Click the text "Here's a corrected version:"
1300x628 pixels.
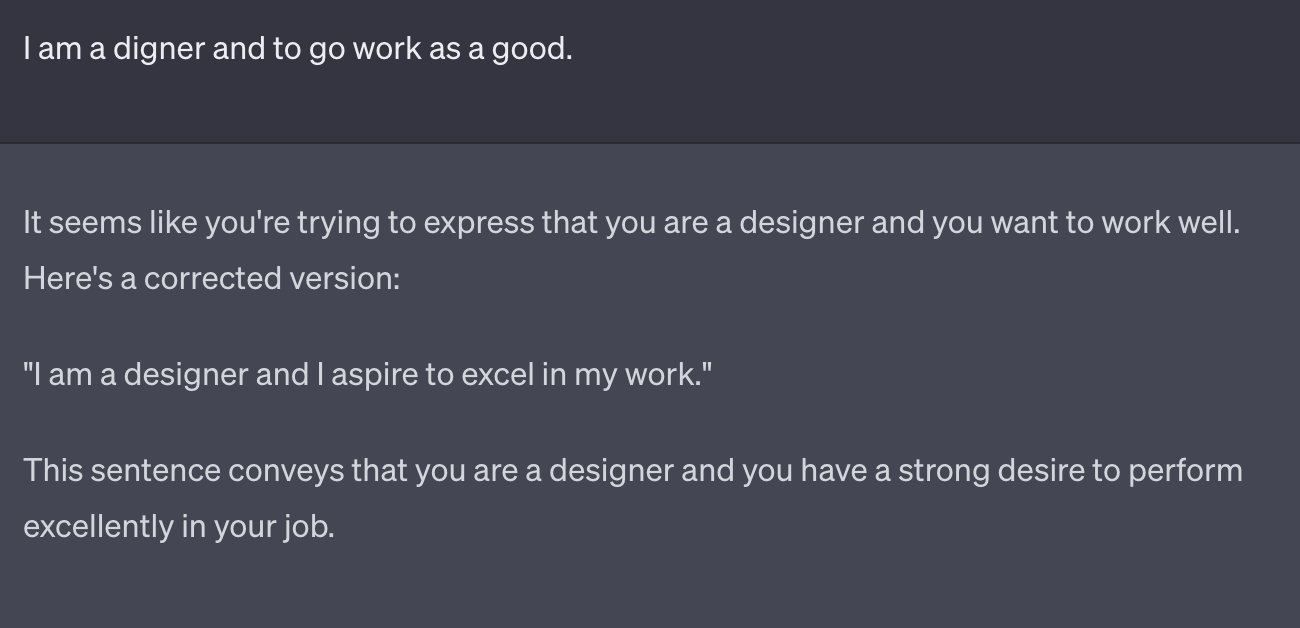[211, 278]
